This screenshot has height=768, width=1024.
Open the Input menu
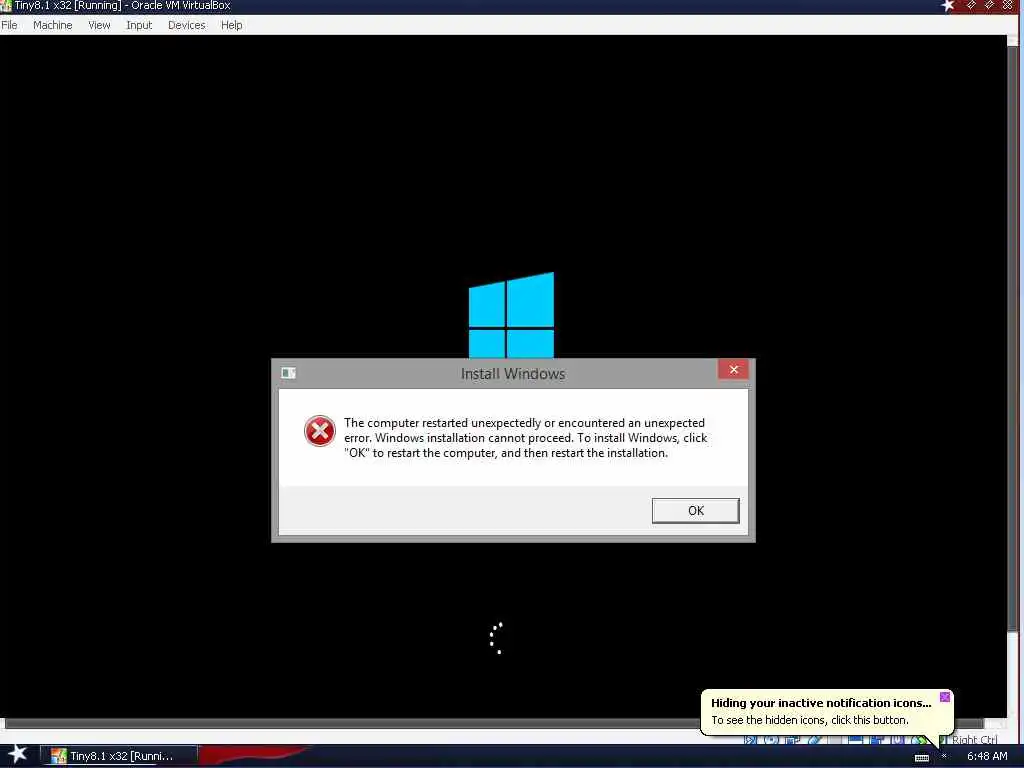(x=139, y=25)
